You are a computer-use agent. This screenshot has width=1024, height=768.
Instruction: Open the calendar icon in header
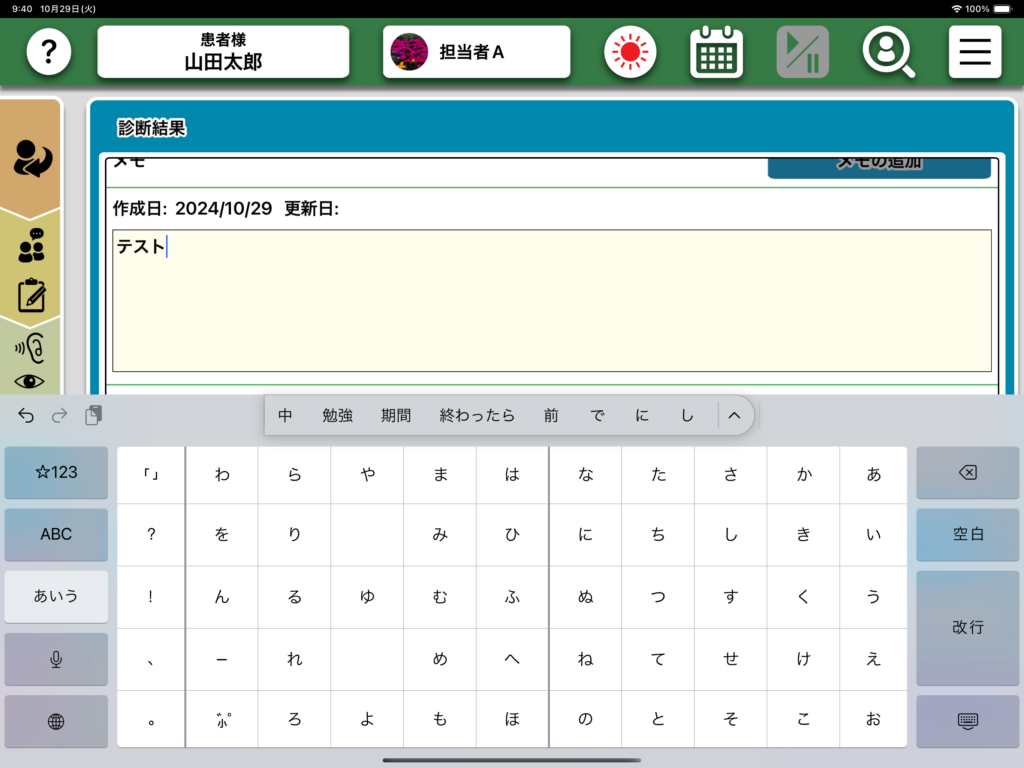click(716, 52)
